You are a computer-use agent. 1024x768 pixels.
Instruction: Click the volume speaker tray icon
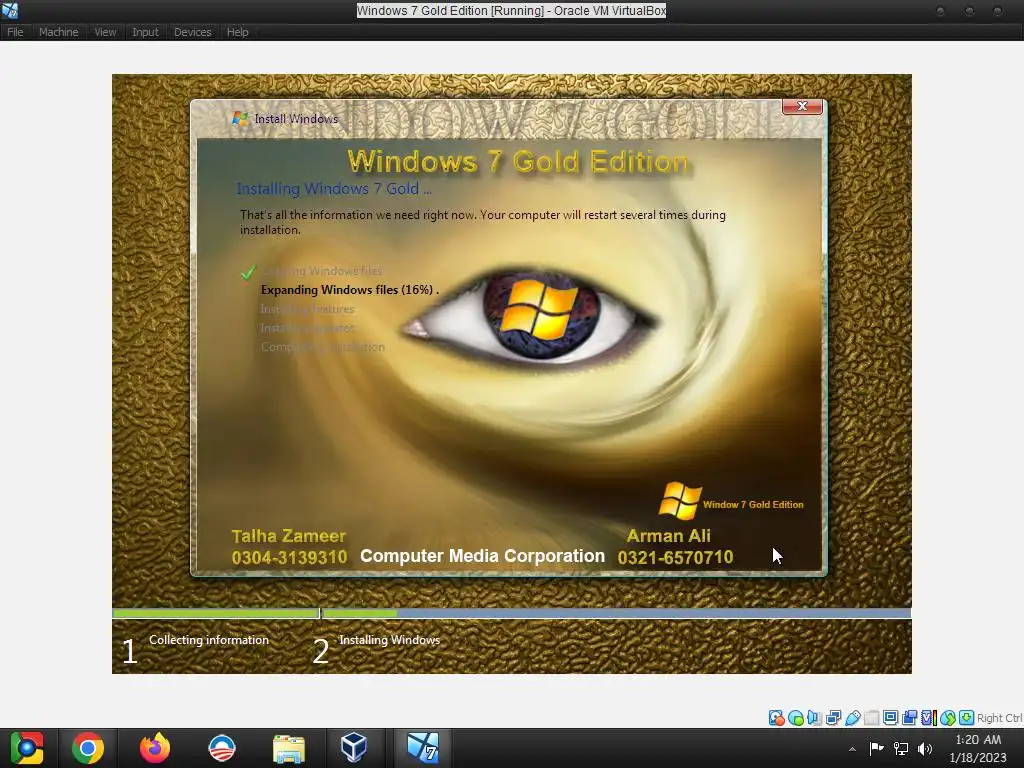click(x=925, y=748)
